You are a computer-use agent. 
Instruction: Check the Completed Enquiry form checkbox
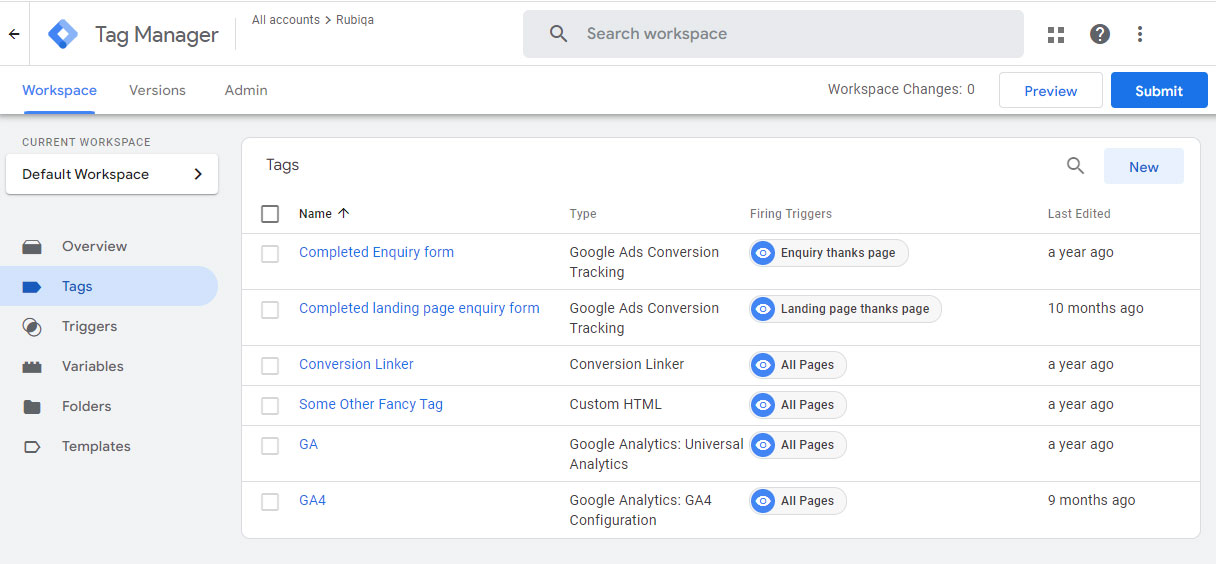tap(270, 254)
